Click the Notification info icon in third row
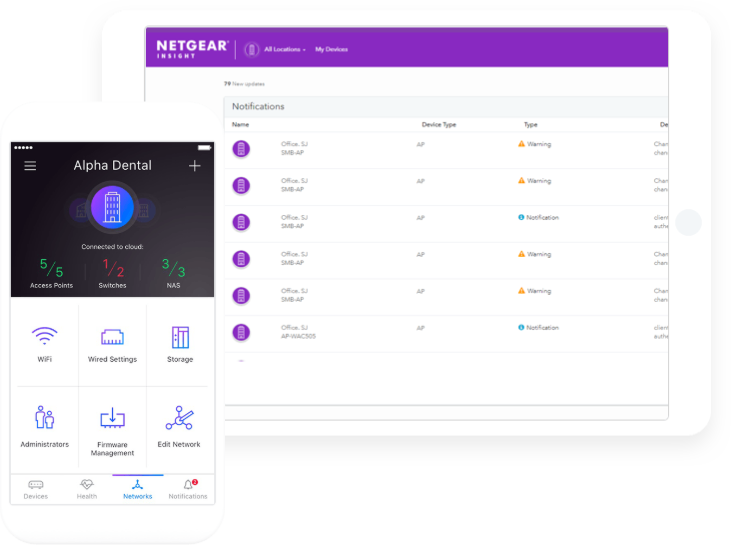The width and height of the screenshot is (731, 545). click(521, 217)
